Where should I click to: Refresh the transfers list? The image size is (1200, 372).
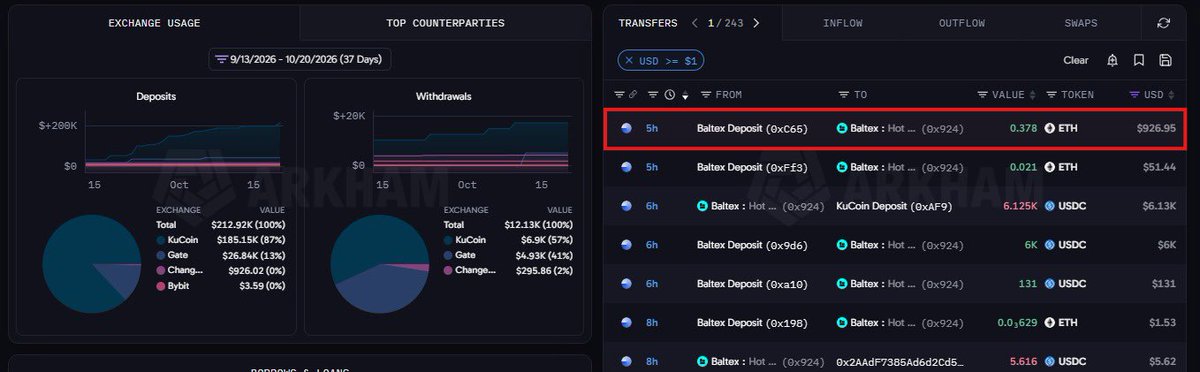coord(1163,22)
